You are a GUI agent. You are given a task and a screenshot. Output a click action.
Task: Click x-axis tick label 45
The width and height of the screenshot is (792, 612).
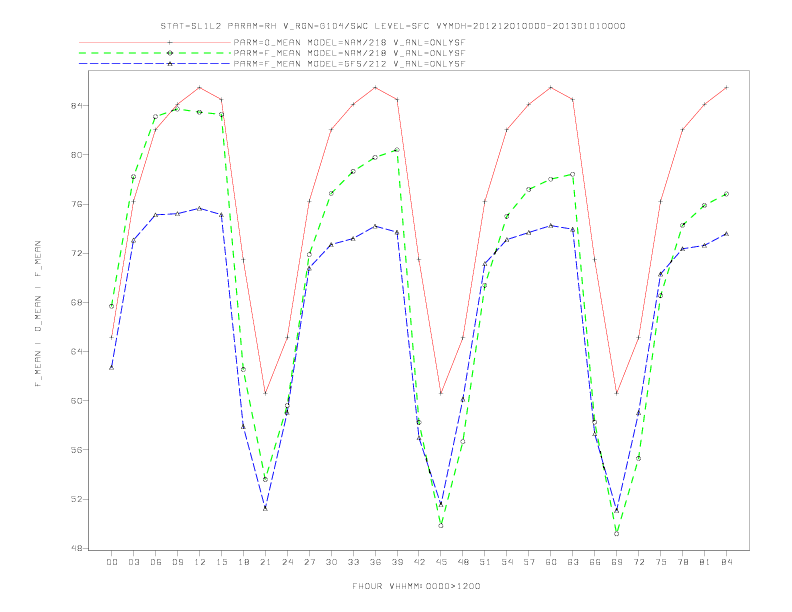pos(441,562)
